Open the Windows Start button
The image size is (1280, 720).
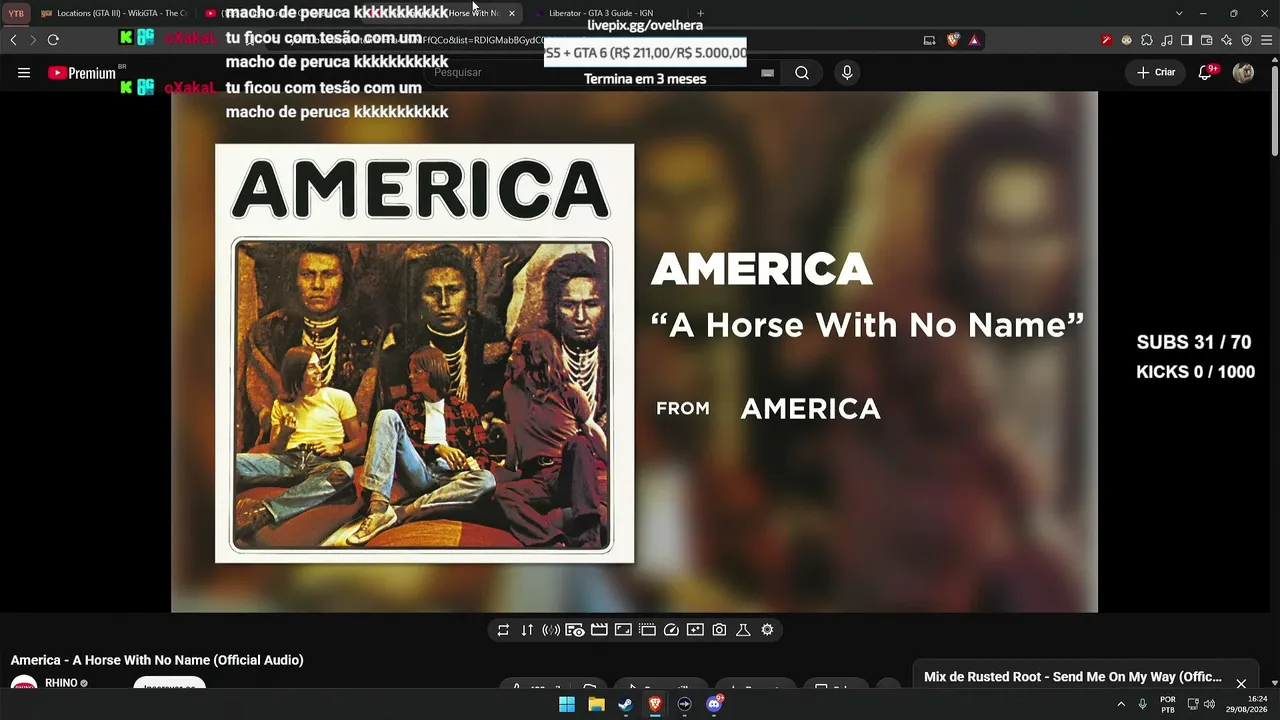[567, 704]
